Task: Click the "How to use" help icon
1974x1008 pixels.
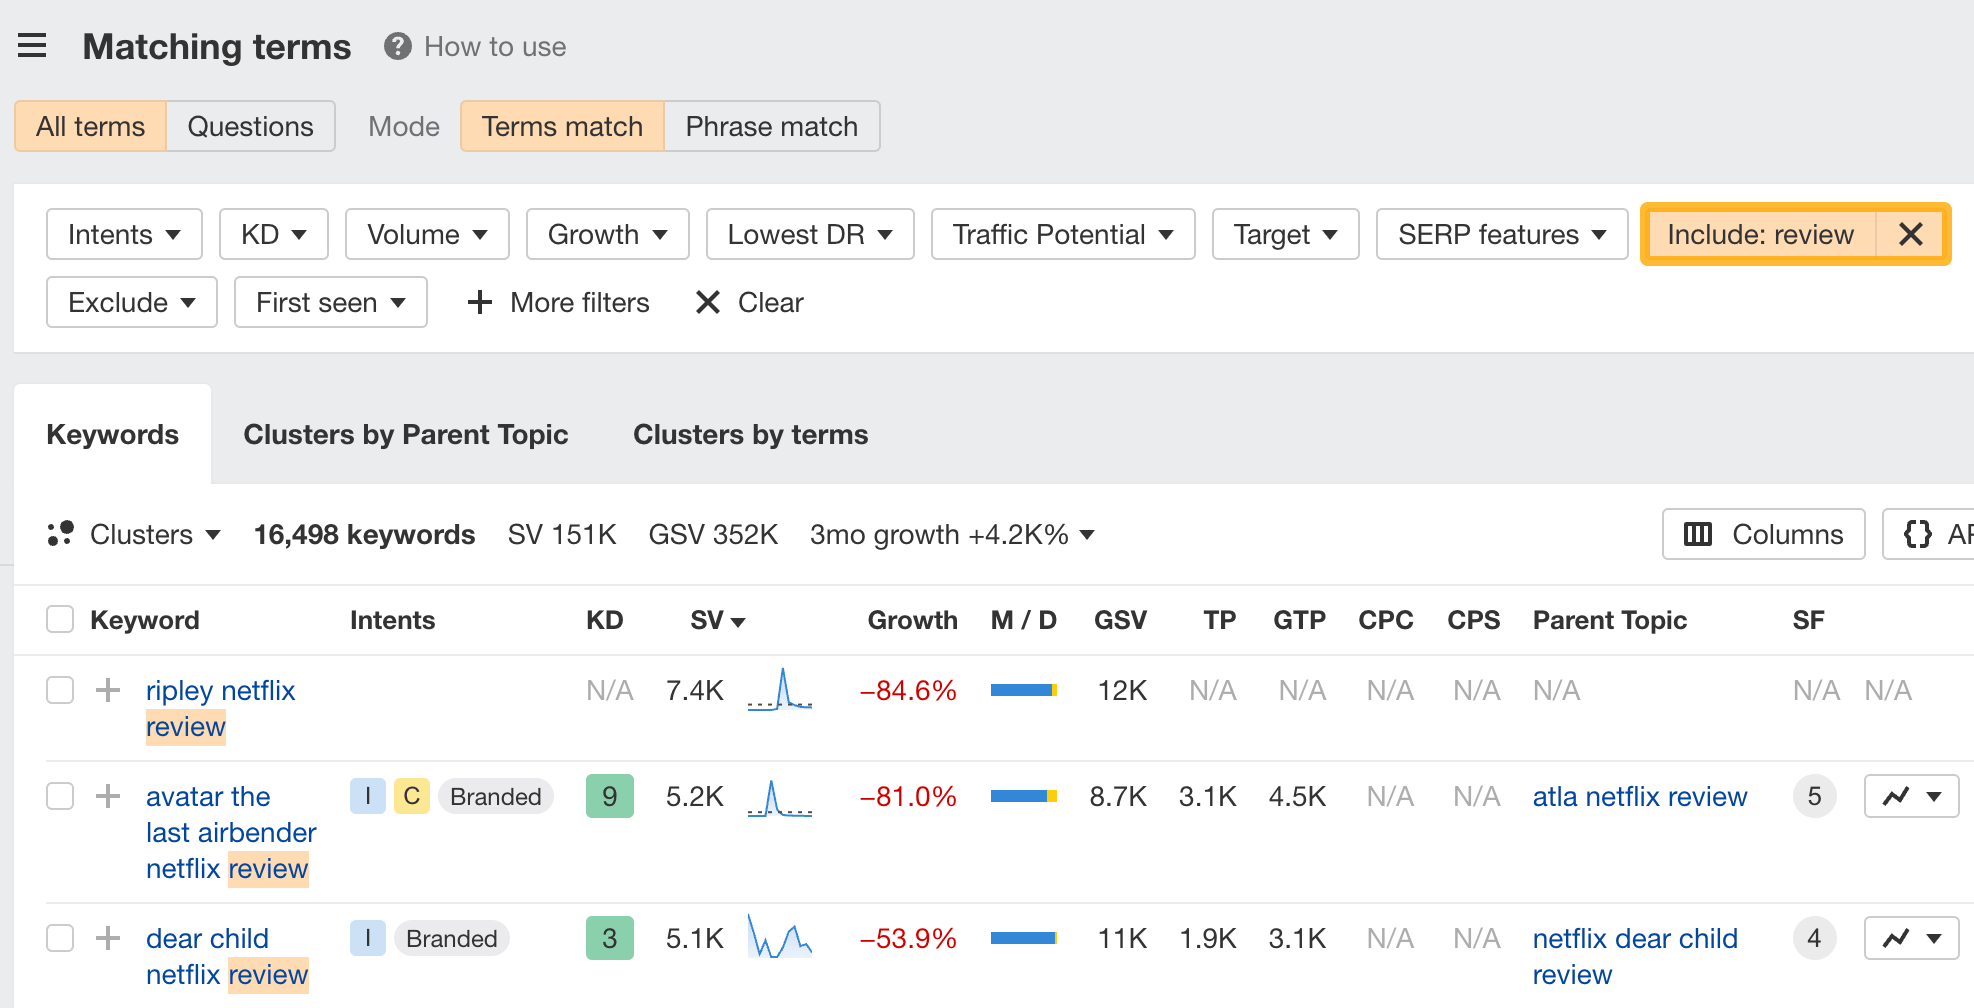Action: (396, 46)
